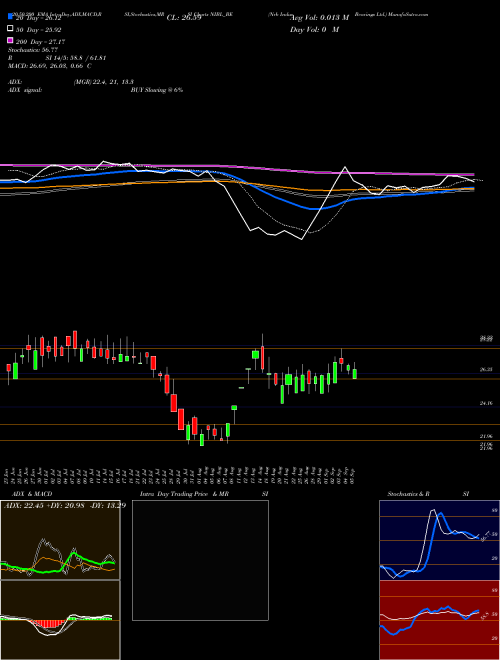Select the '200 Day - 27.17' legend text
This screenshot has height=660, width=500.
[x=40, y=42]
